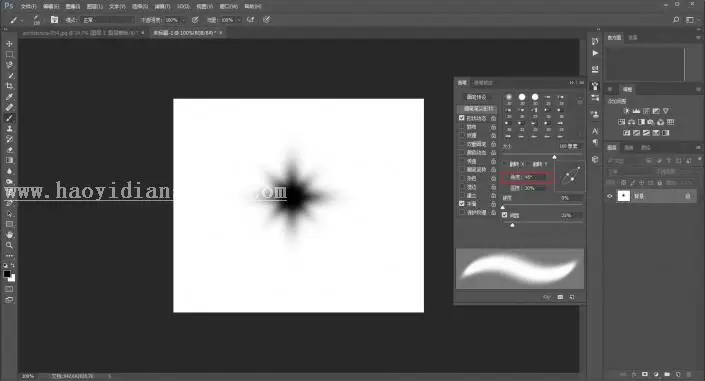Open the 3D menu in menu bar
The image size is (705, 381).
click(183, 6)
